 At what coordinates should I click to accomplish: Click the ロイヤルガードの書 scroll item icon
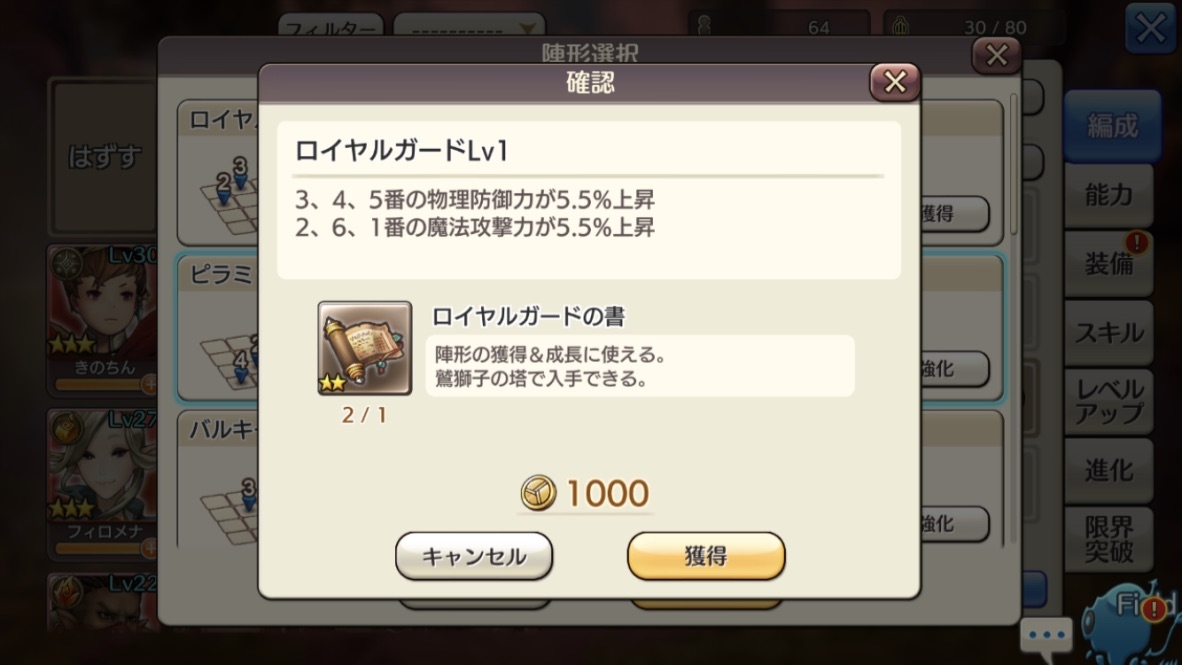click(x=365, y=348)
